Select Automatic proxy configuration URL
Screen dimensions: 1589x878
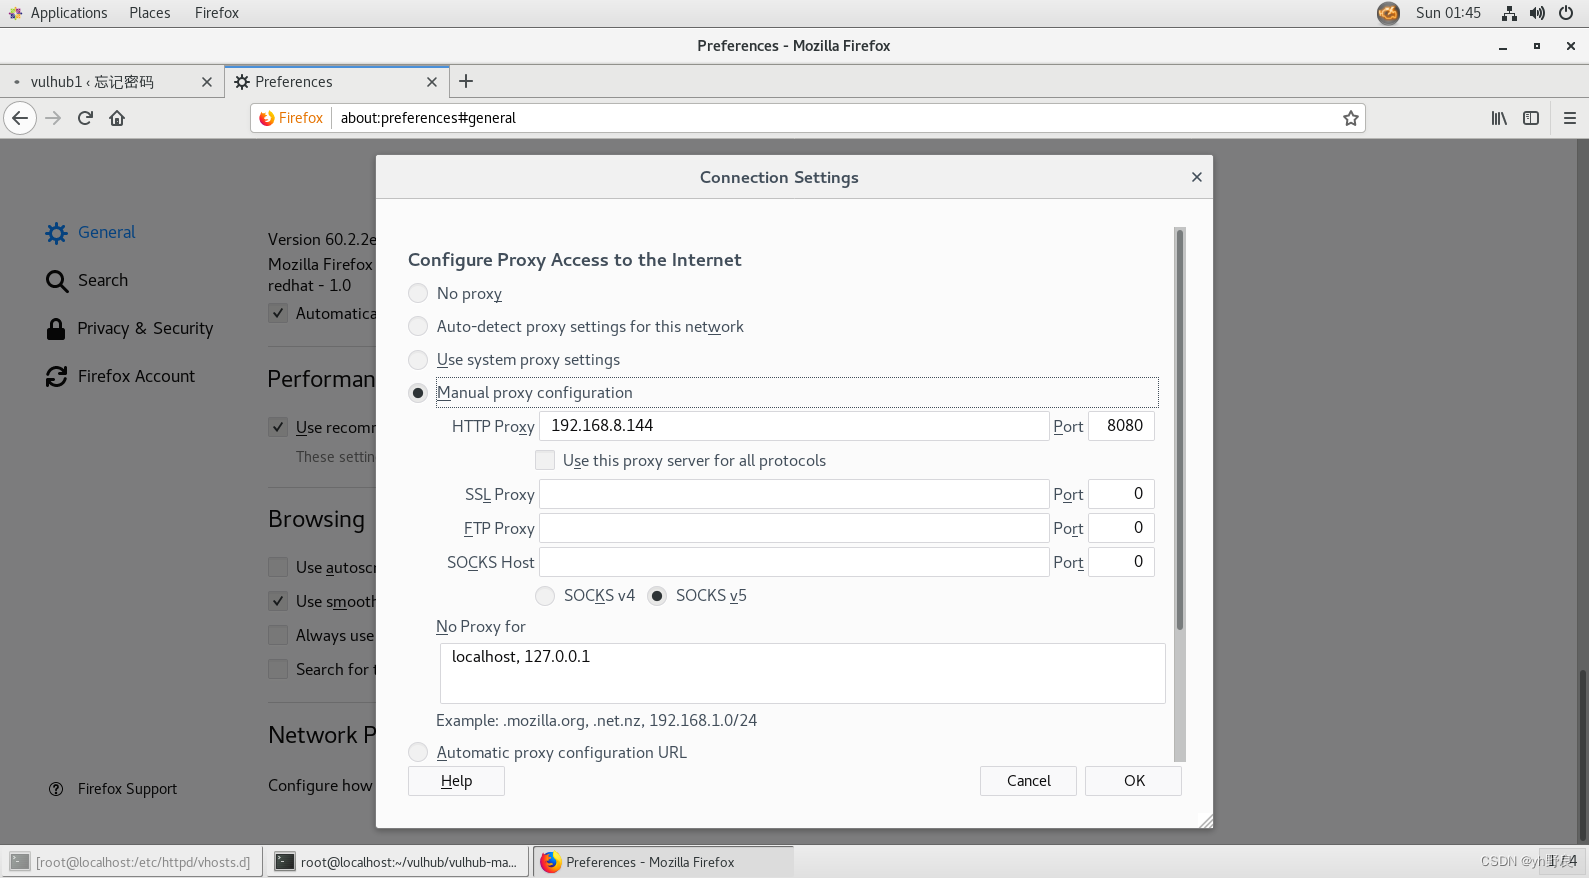pos(418,752)
